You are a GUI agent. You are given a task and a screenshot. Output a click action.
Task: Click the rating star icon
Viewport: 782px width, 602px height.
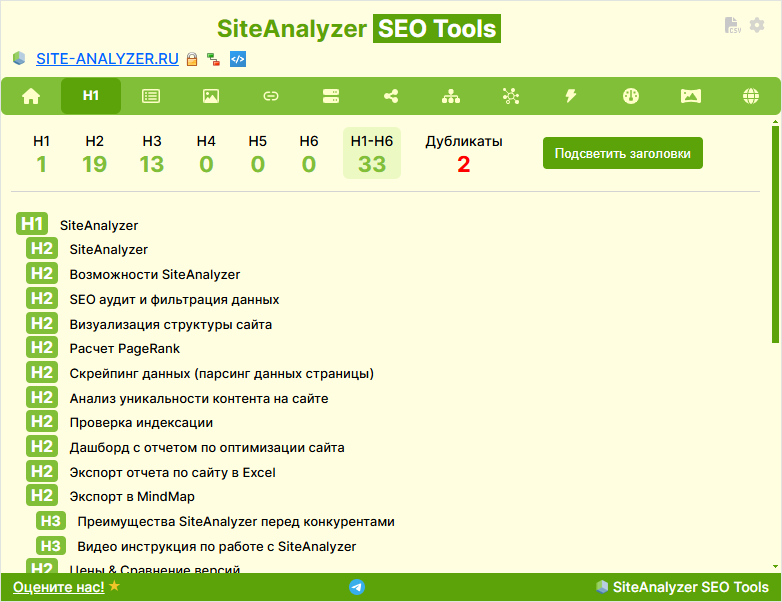[x=114, y=586]
